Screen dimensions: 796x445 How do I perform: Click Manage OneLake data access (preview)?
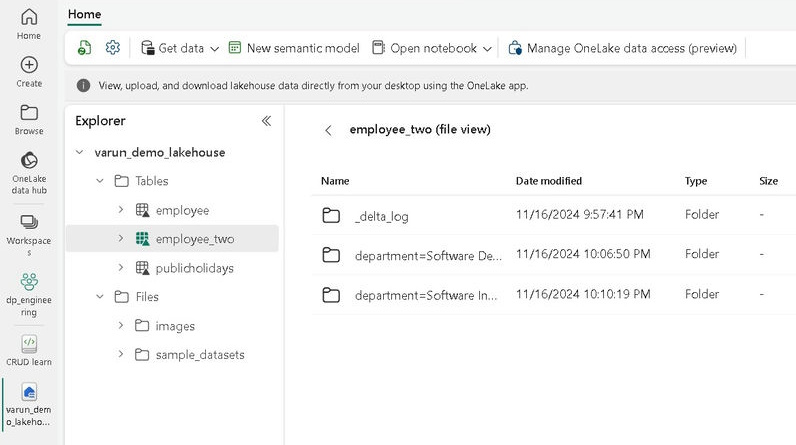pos(622,48)
